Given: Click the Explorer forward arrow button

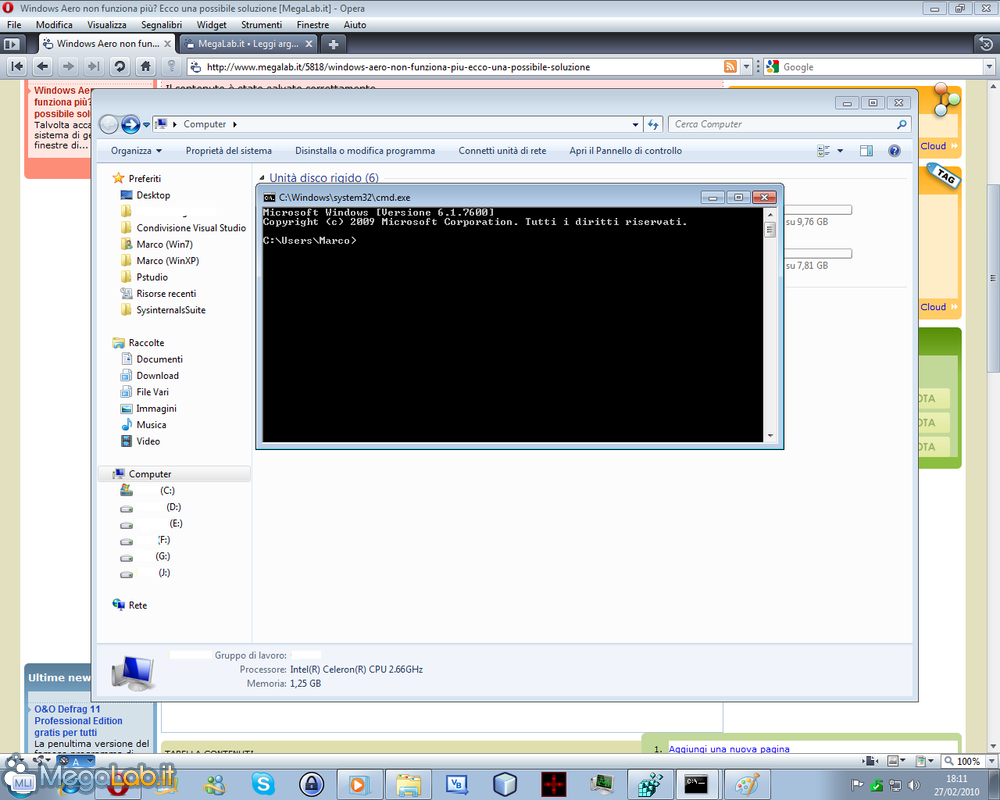Looking at the screenshot, I should point(130,124).
